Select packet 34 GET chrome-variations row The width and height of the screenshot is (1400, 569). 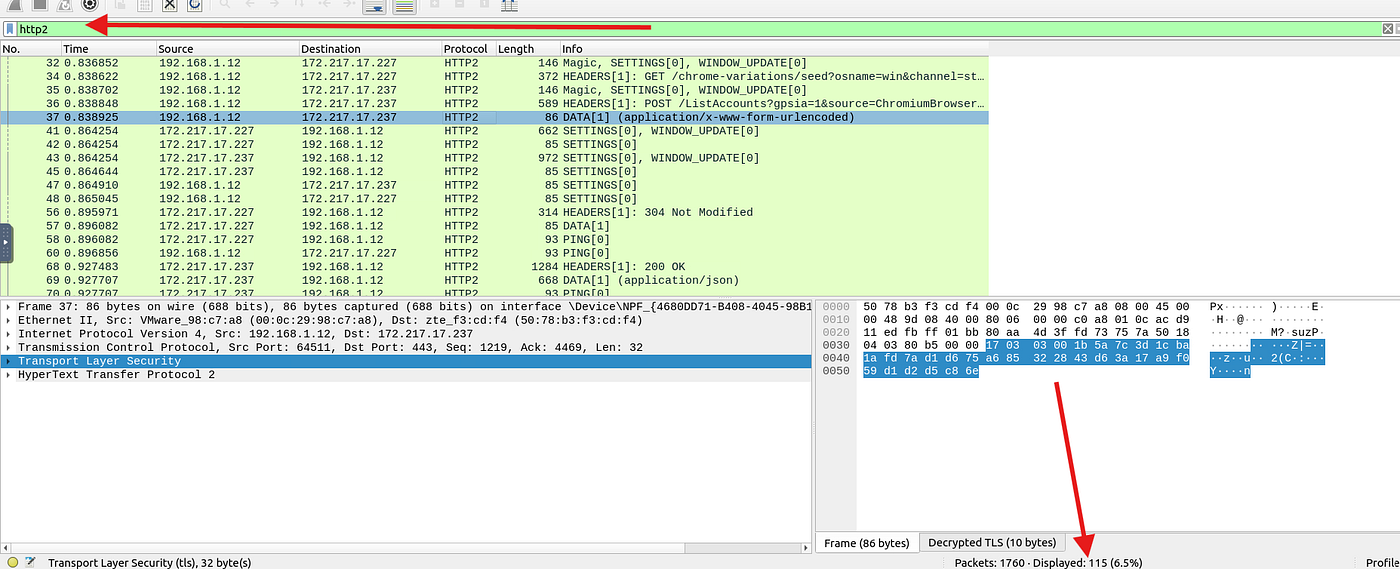[494, 76]
